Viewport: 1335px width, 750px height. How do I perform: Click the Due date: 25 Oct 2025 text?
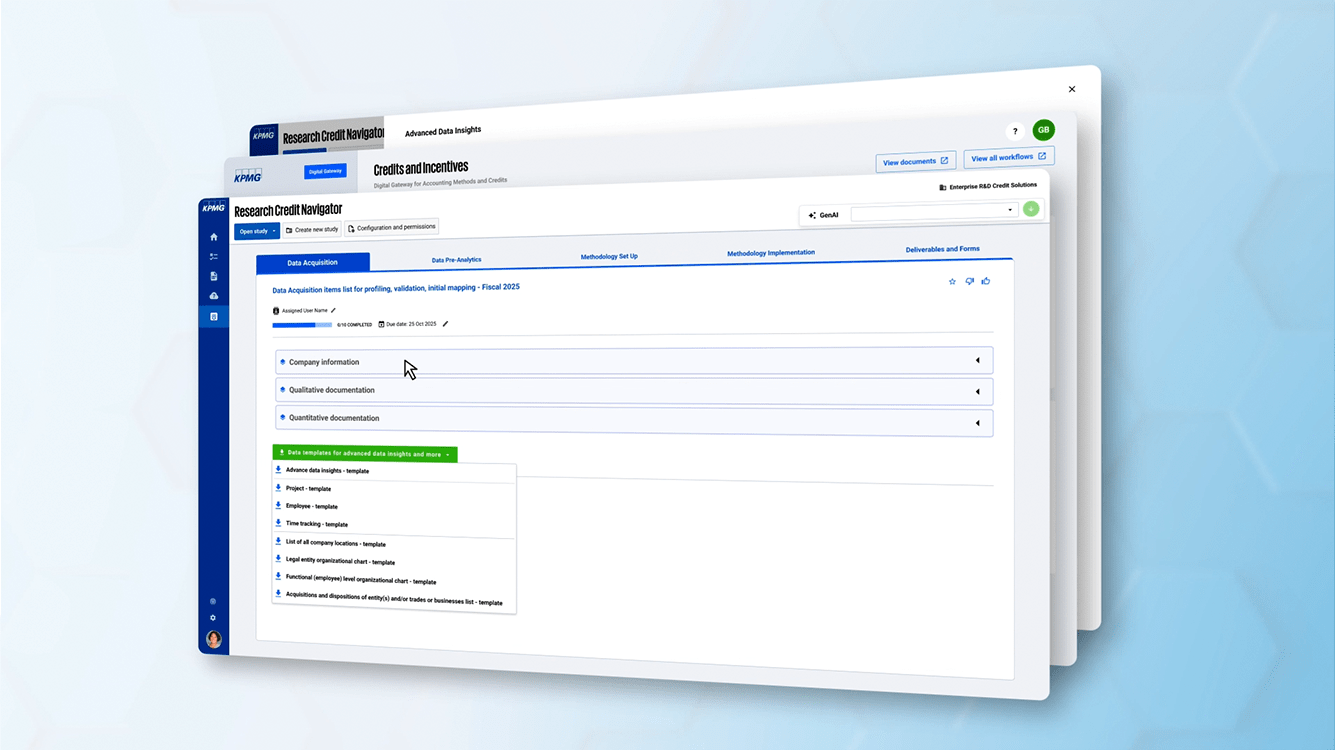pyautogui.click(x=412, y=324)
